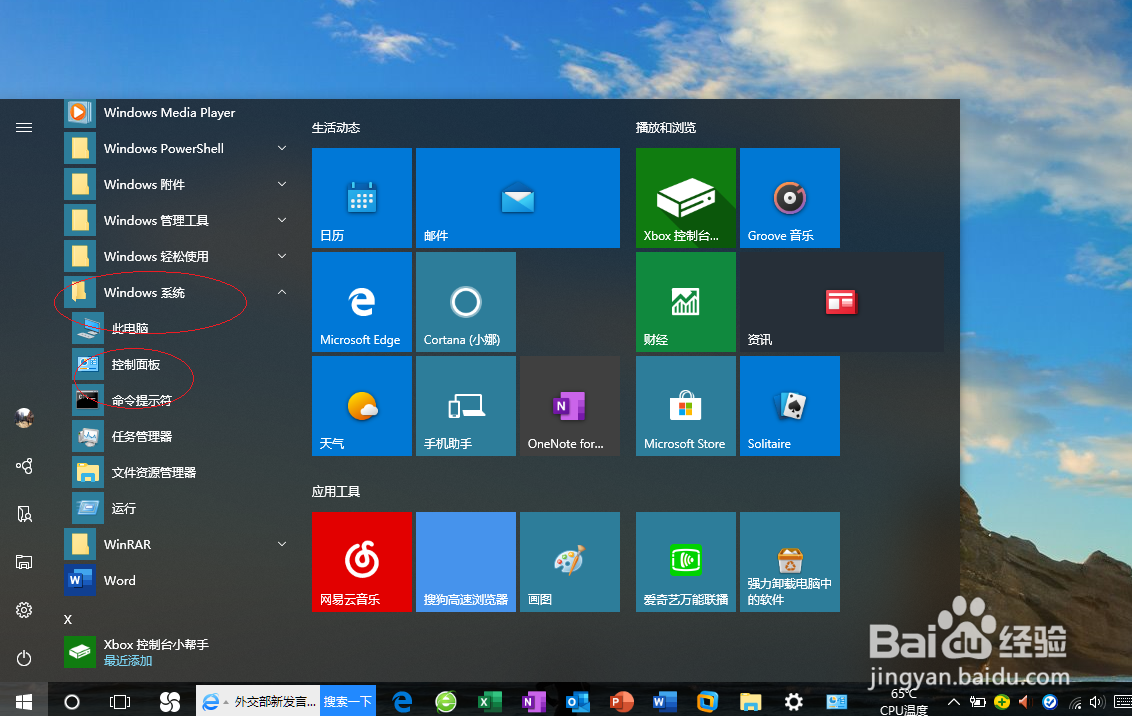1132x716 pixels.
Task: Click the 搜索一下 search button
Action: tap(347, 701)
